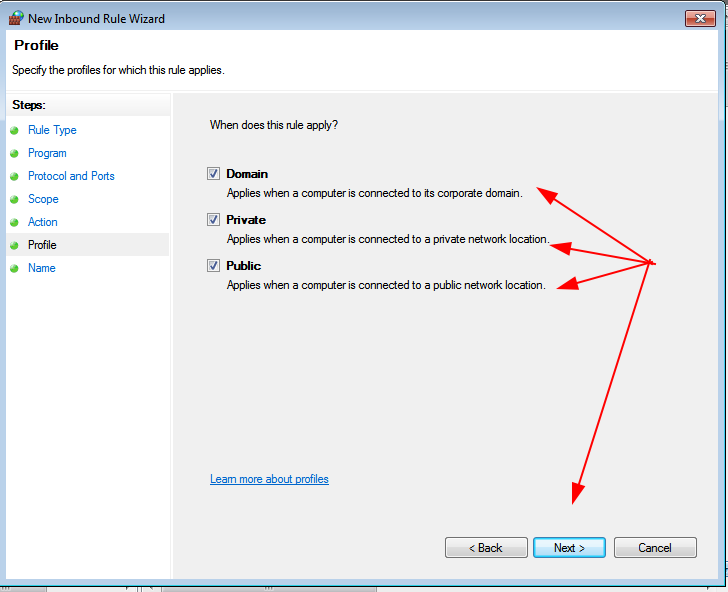Click the green bullet beside Protocol and Ports
Screen dimensions: 728x592
point(14,176)
